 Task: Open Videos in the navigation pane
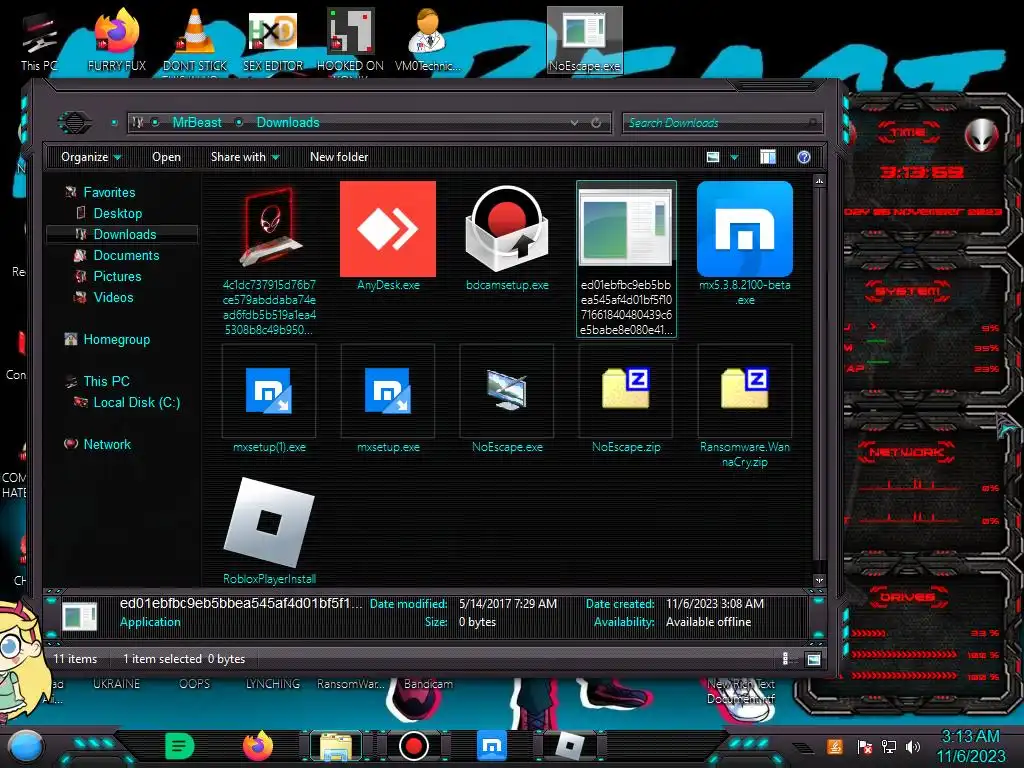click(x=113, y=296)
